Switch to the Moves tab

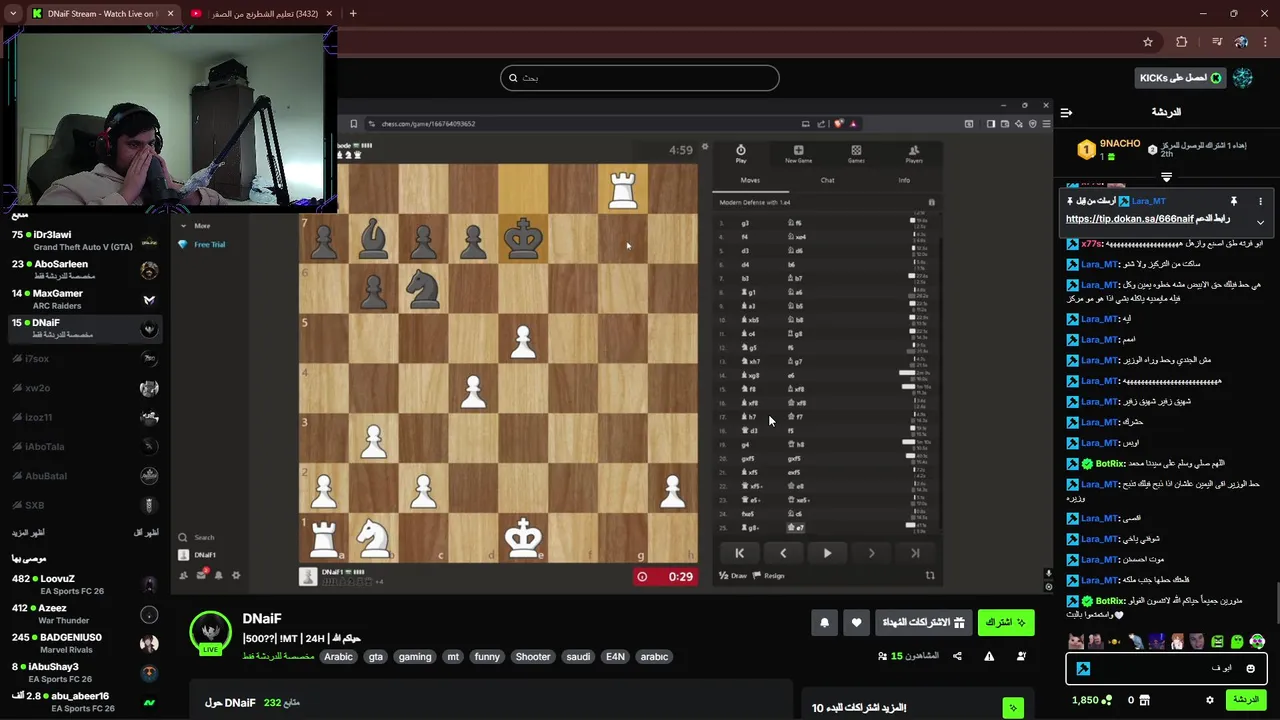[x=750, y=180]
